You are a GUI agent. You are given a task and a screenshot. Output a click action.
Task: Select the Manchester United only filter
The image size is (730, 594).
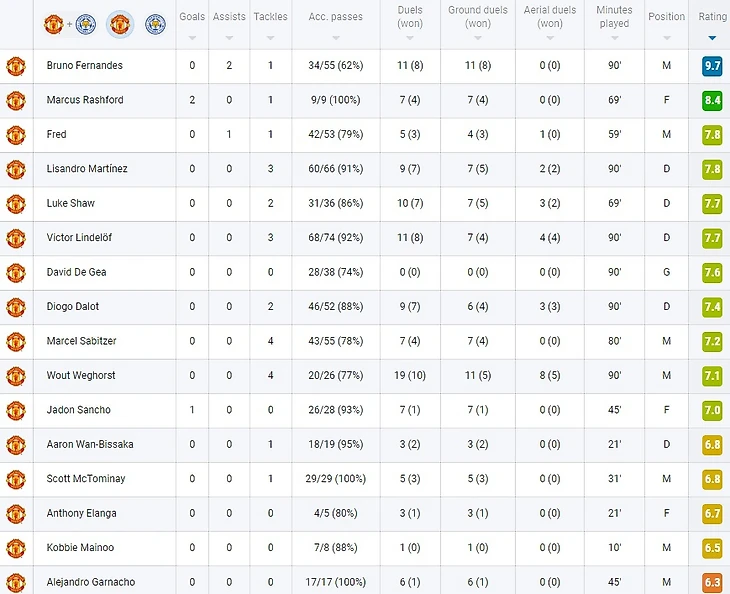[120, 24]
